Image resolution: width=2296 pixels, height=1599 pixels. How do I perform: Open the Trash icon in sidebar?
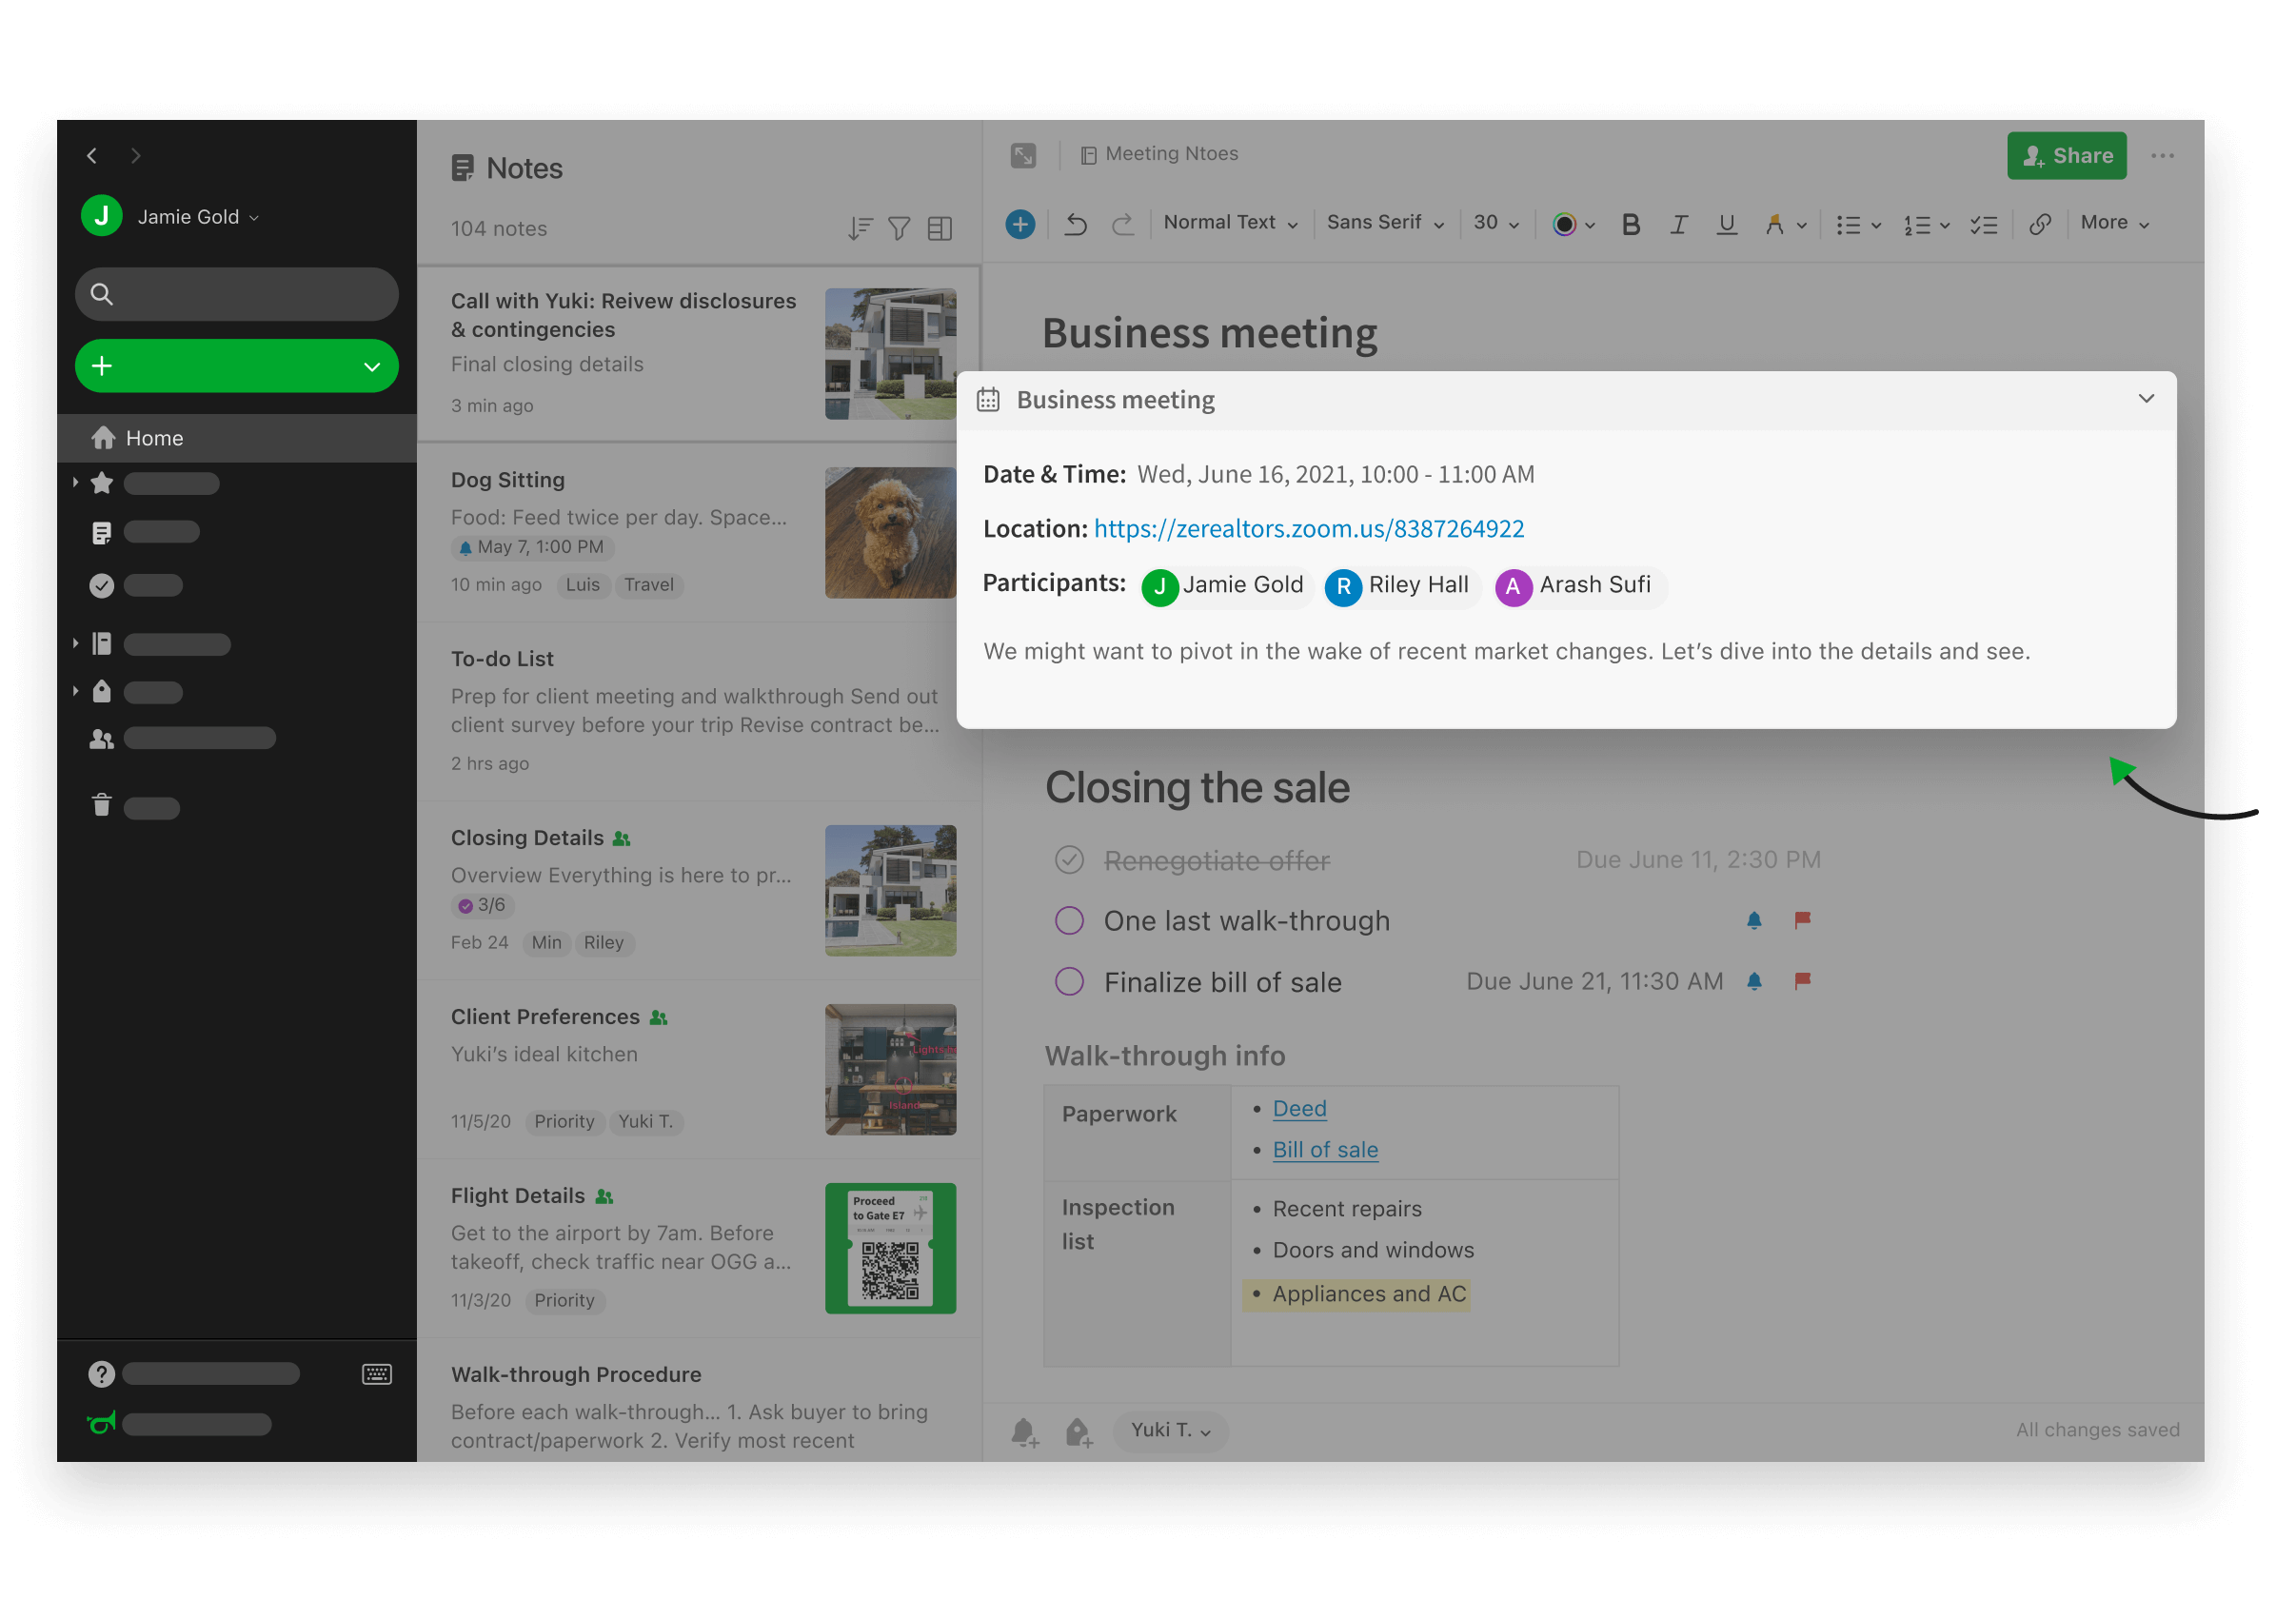point(102,805)
